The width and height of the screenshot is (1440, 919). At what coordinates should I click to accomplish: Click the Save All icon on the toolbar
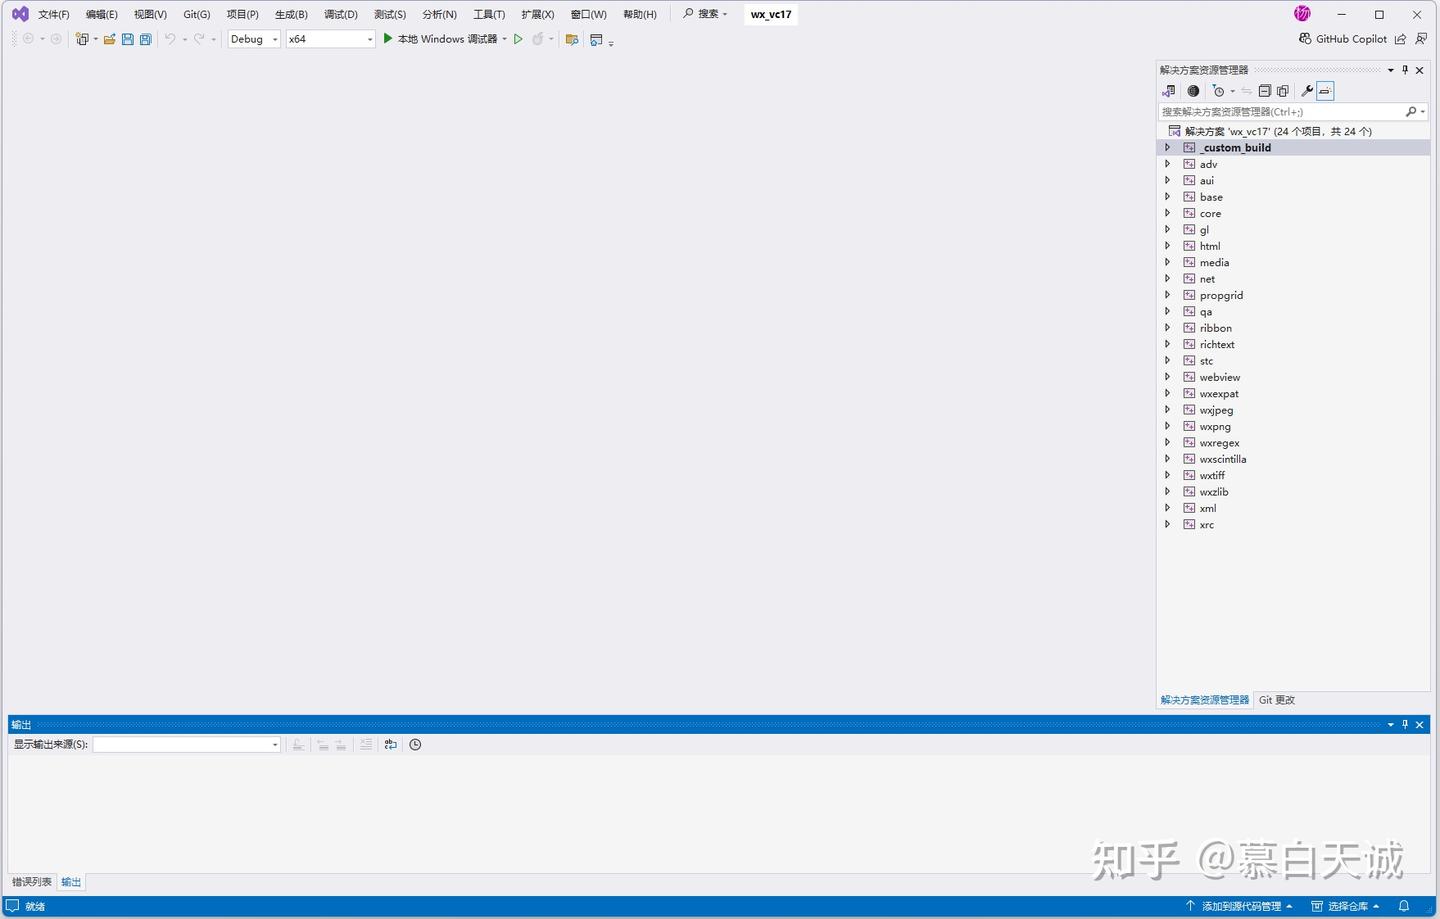[145, 39]
